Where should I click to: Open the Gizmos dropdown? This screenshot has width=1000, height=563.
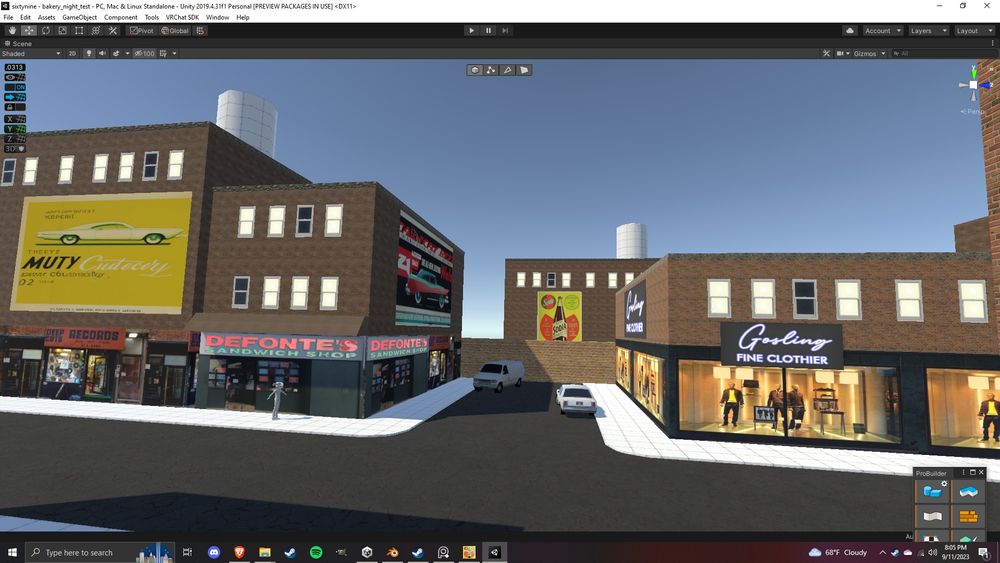click(869, 54)
